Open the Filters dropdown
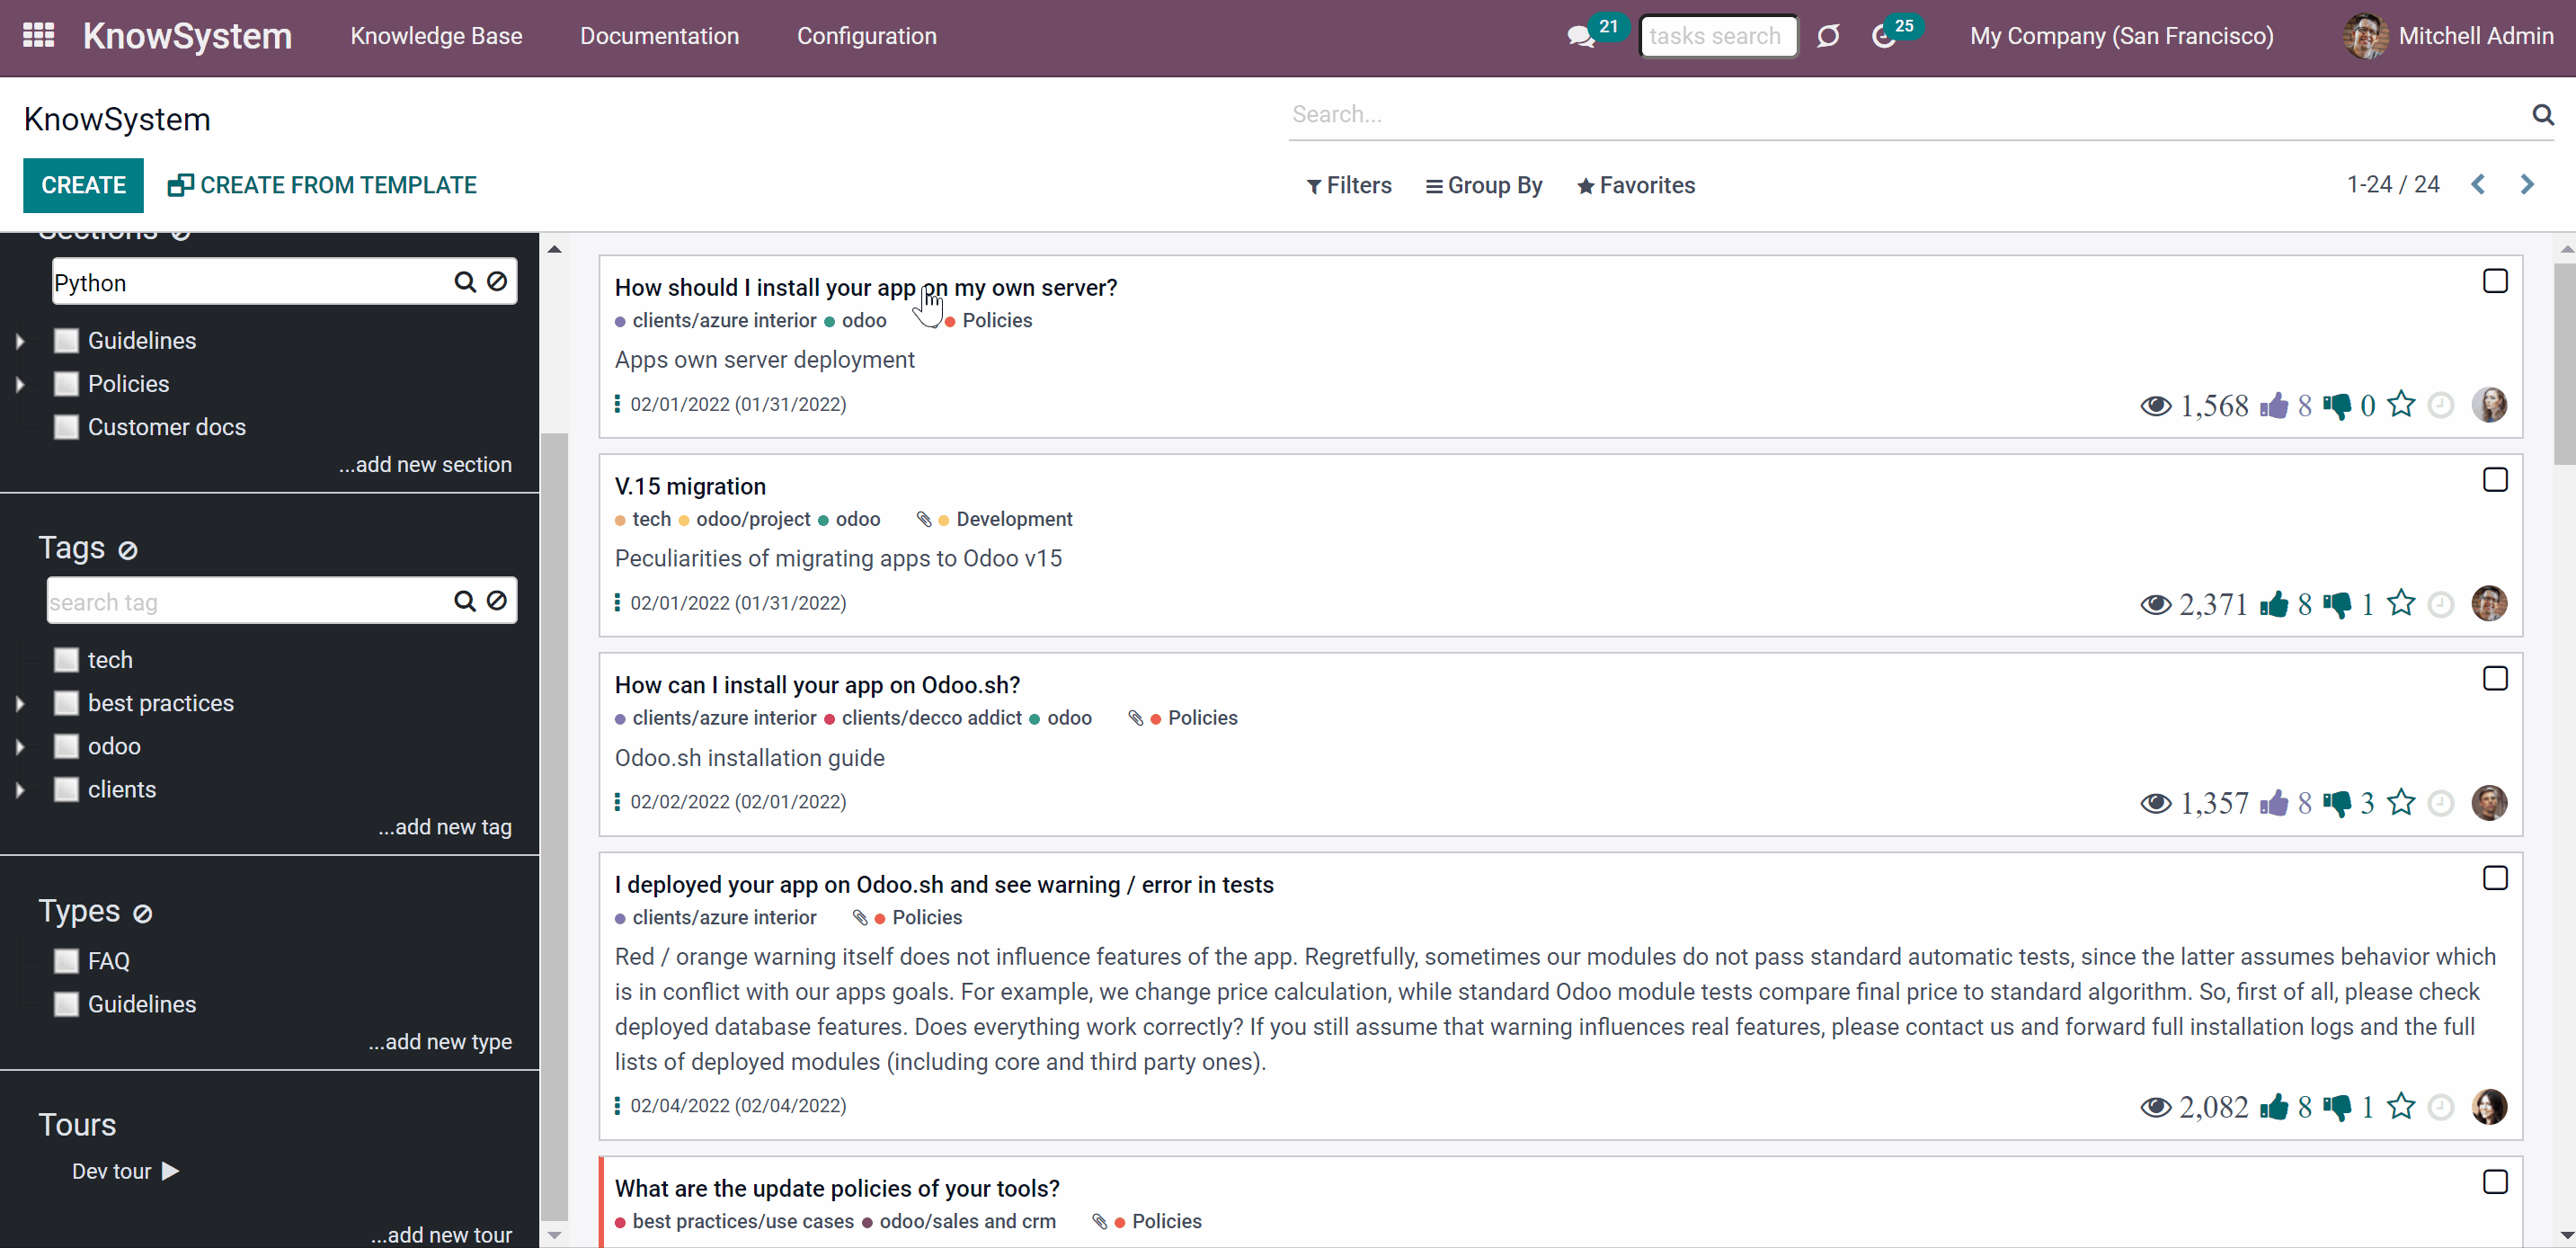The image size is (2576, 1248). coord(1349,186)
